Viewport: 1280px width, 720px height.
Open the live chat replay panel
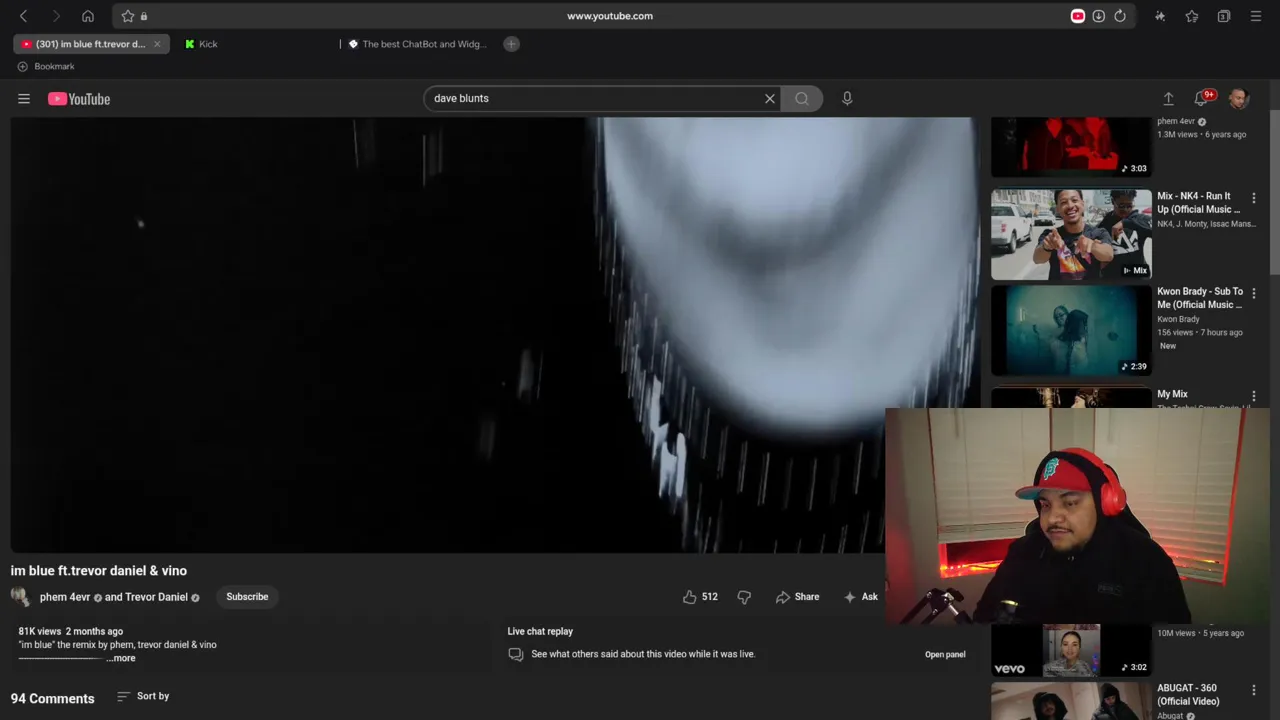click(x=945, y=655)
